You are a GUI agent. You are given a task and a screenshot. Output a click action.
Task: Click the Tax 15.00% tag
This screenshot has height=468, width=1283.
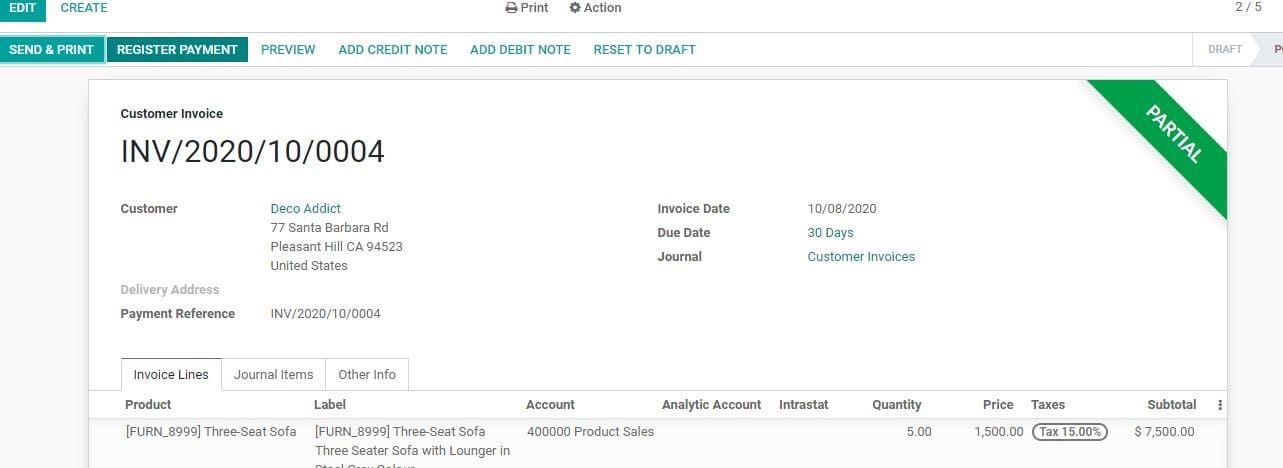coord(1069,432)
